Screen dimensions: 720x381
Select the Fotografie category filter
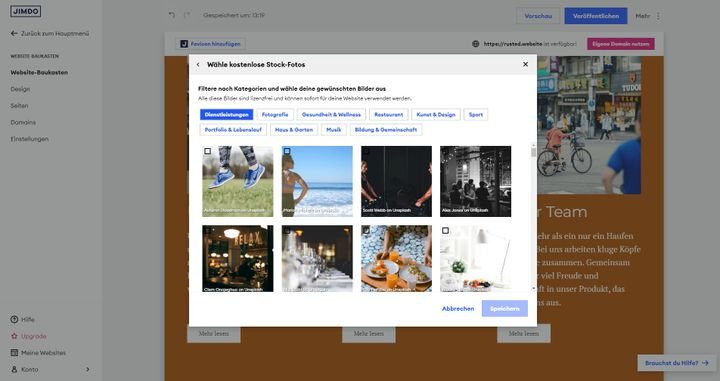pos(275,115)
